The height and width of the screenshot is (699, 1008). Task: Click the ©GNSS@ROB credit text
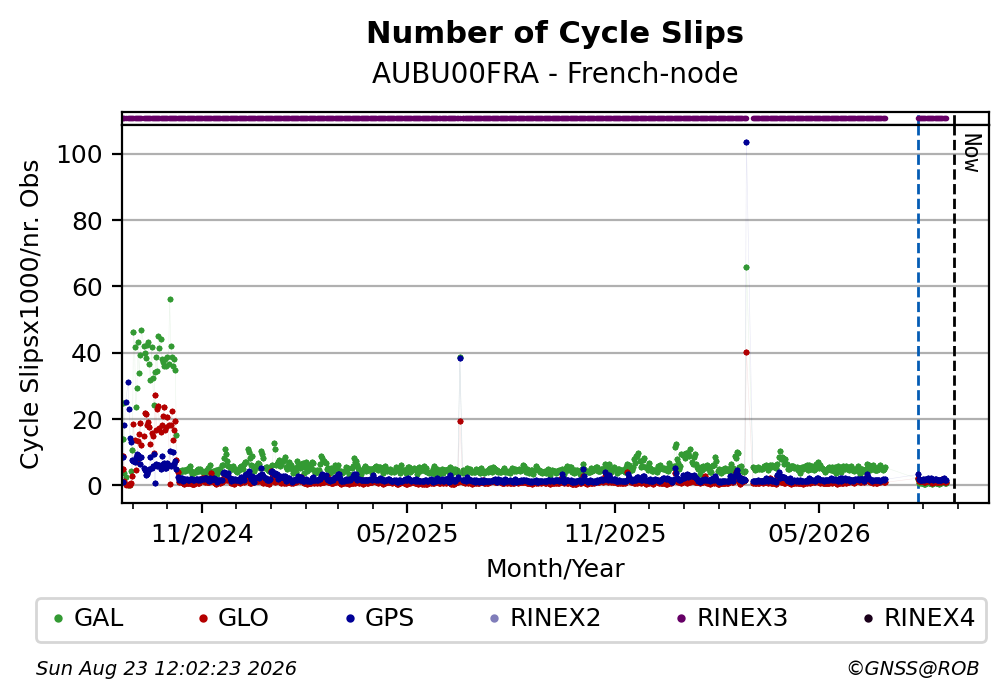click(913, 669)
